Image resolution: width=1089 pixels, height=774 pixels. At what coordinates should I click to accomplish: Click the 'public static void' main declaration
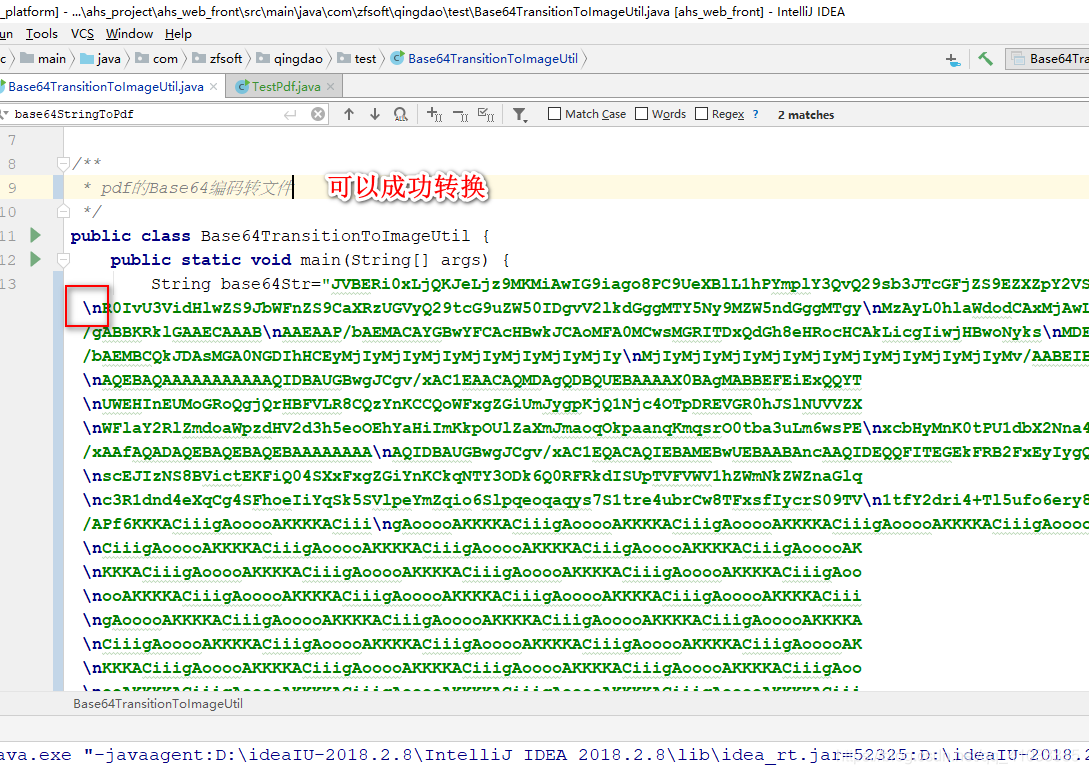[201, 260]
